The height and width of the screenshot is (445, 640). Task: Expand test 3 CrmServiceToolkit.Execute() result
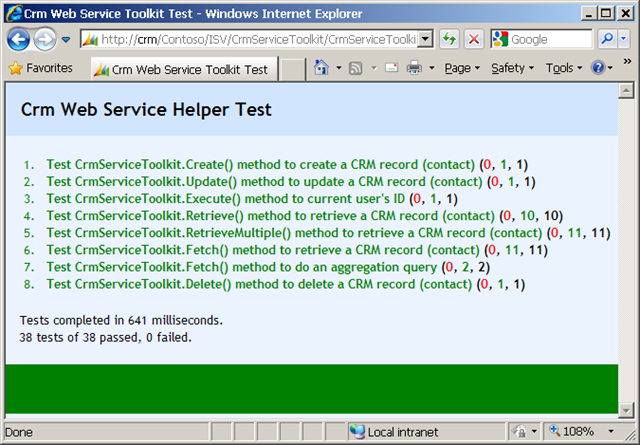coord(252,199)
